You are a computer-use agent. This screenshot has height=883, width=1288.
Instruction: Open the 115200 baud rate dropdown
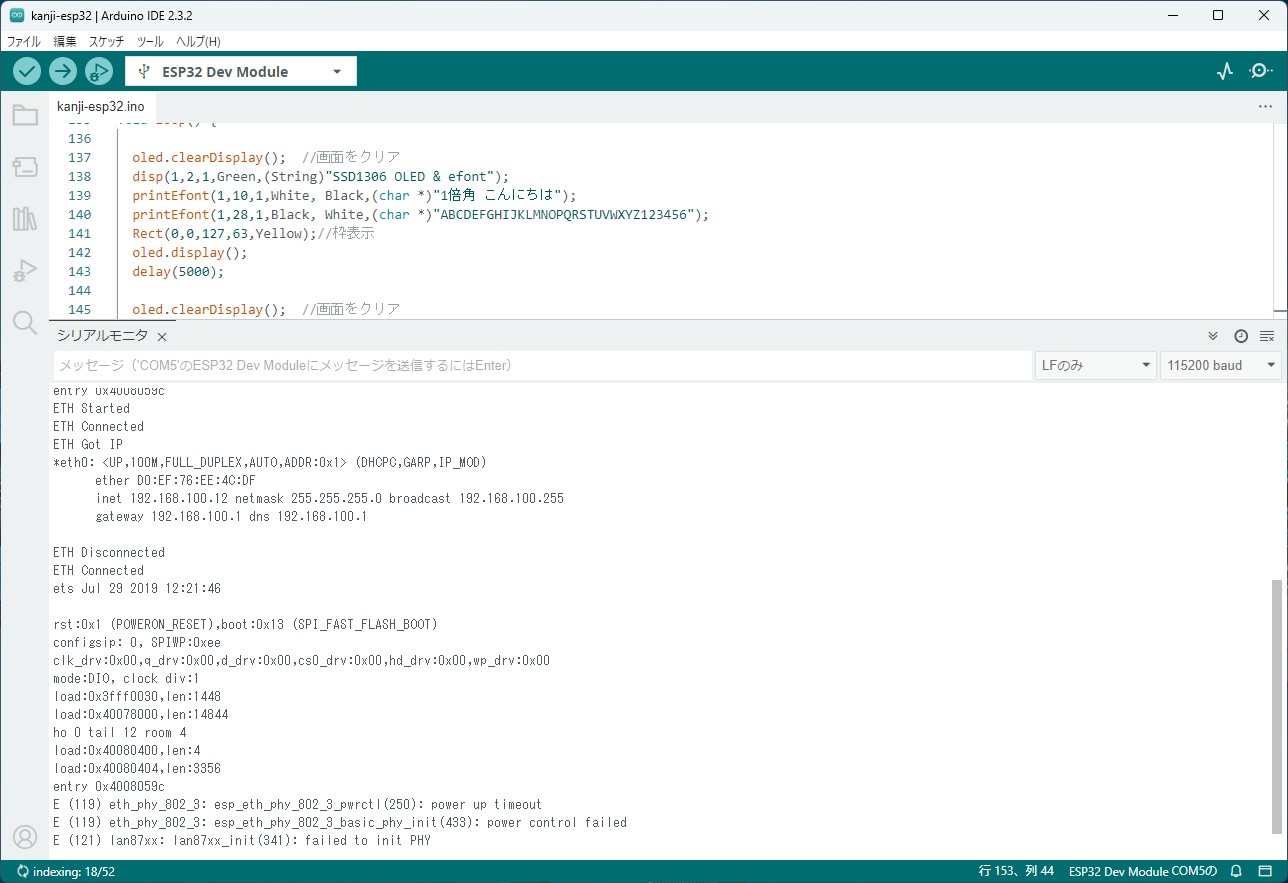[1220, 366]
